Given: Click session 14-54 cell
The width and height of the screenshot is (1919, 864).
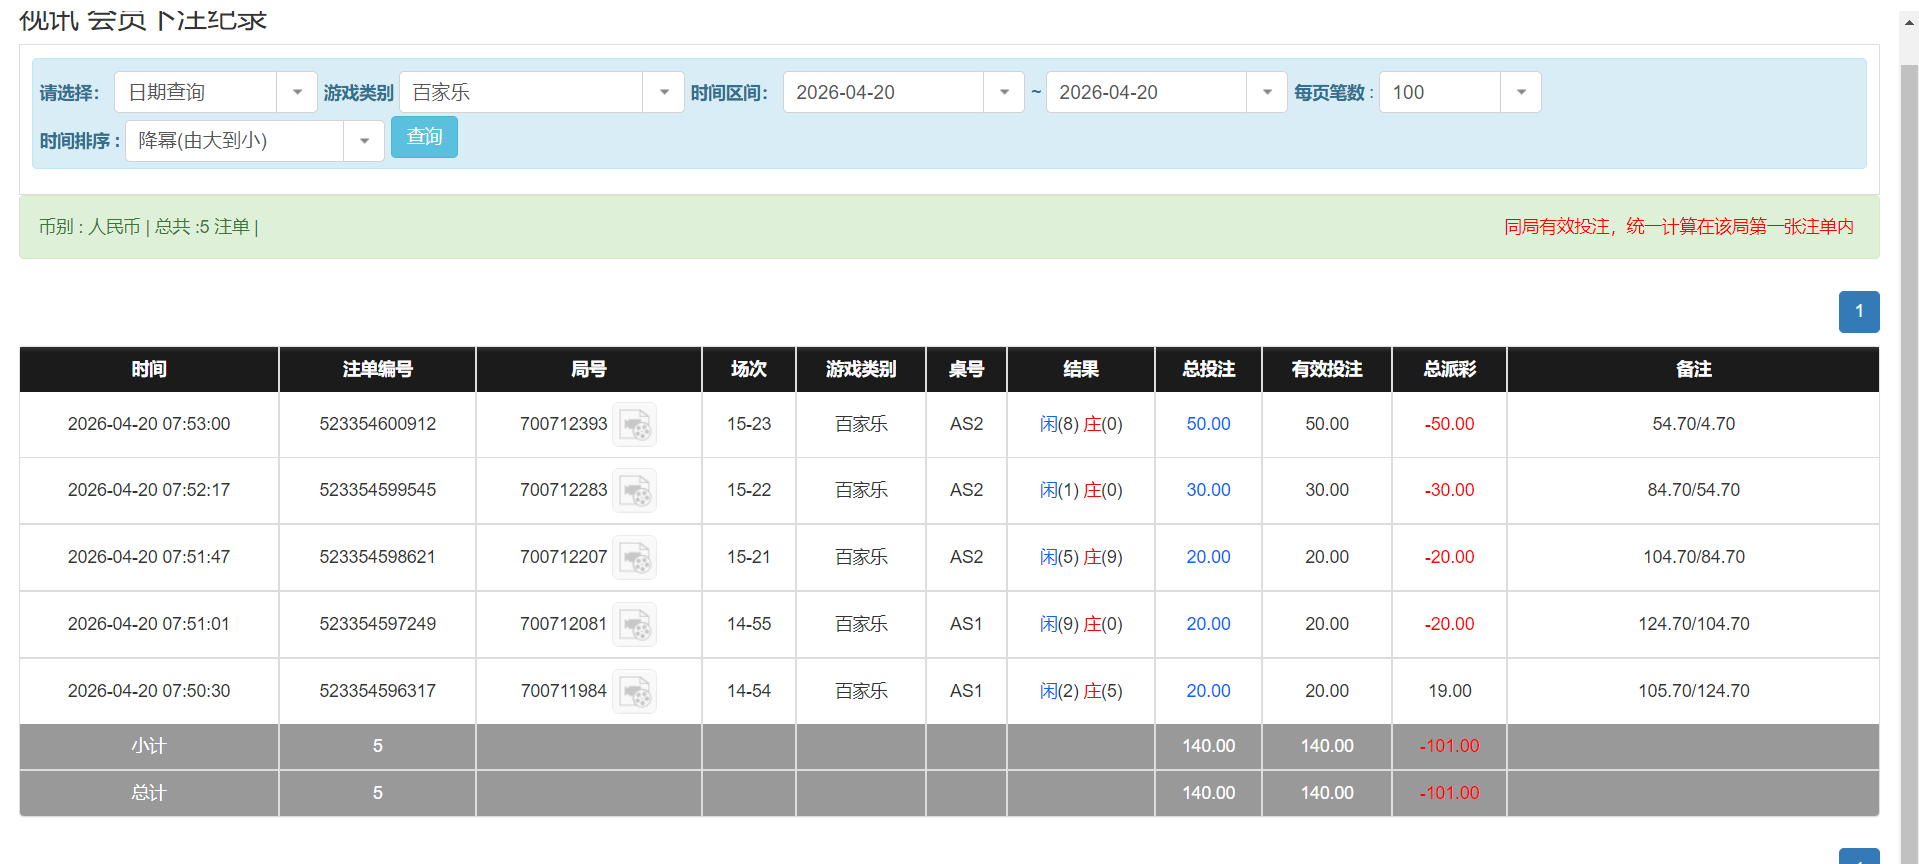Looking at the screenshot, I should 749,691.
